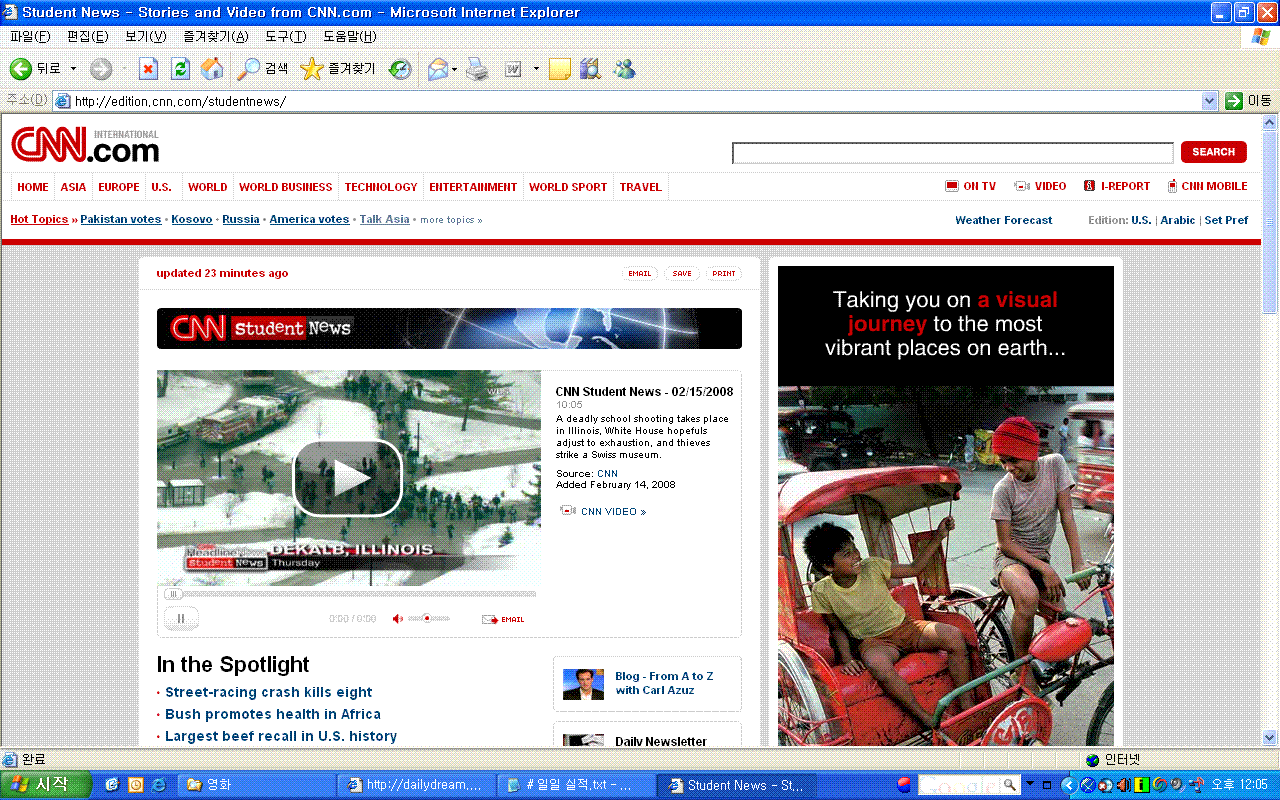Image resolution: width=1280 pixels, height=800 pixels.
Task: Open the Kosovo hot topic link
Action: [191, 219]
